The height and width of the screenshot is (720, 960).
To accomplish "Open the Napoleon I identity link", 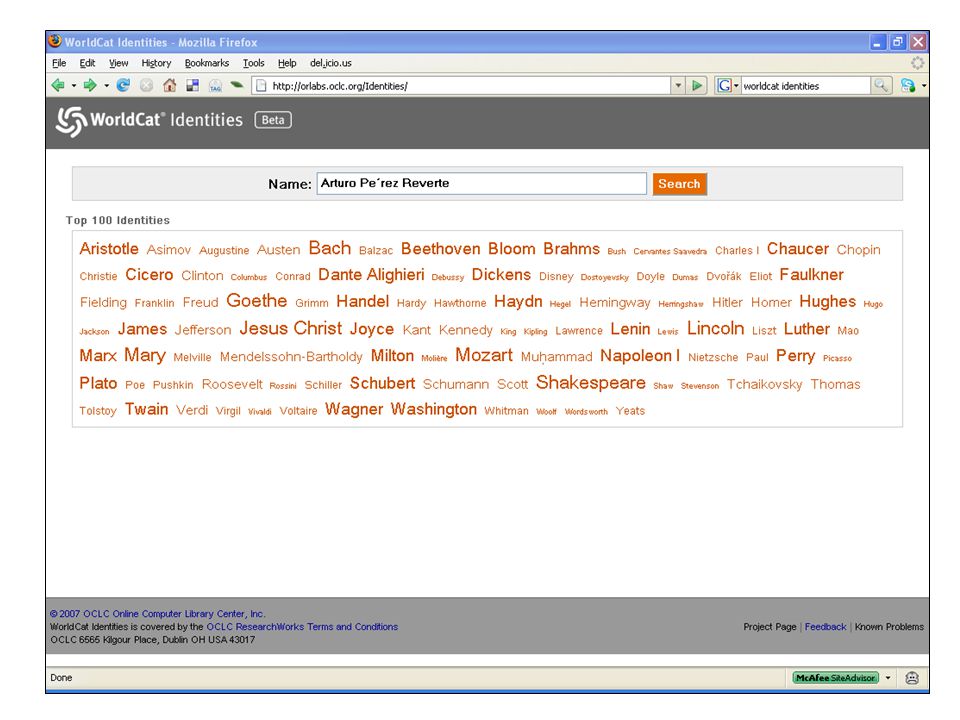I will point(640,356).
